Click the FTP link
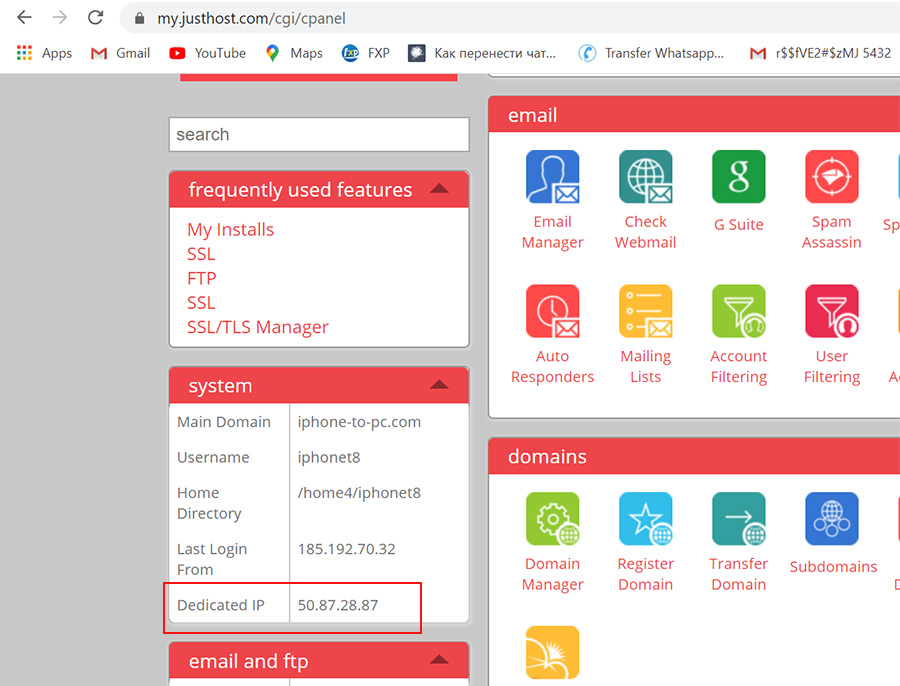 (x=201, y=278)
